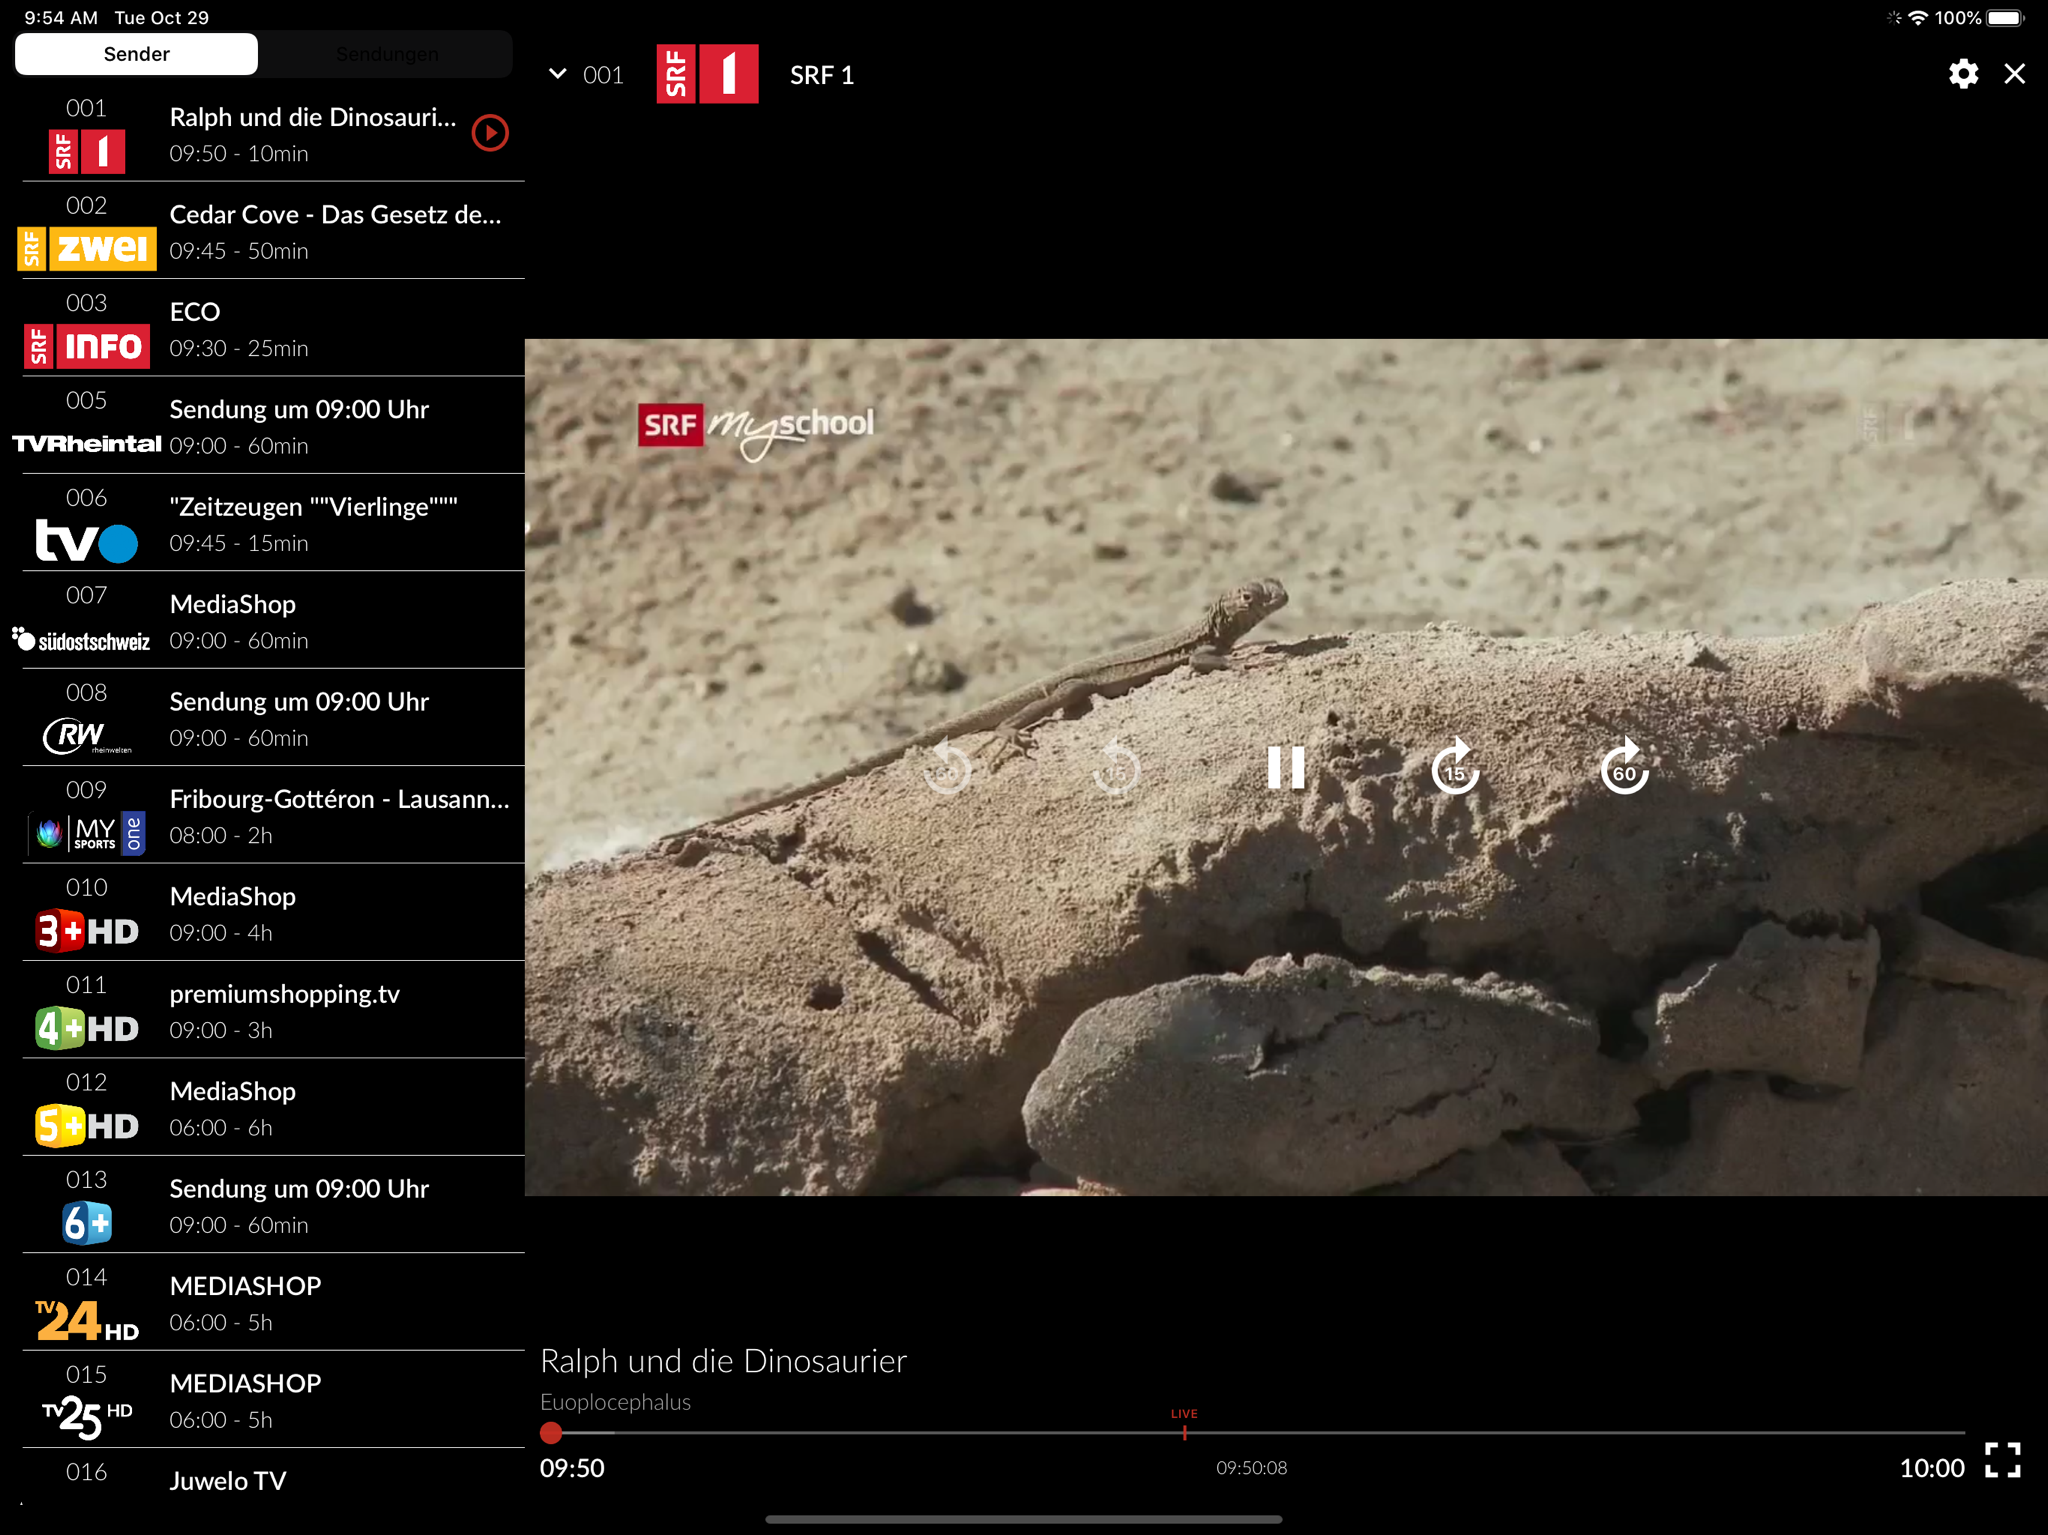Select TV25 HD channel logo
Viewport: 2048px width, 1535px height.
[87, 1417]
